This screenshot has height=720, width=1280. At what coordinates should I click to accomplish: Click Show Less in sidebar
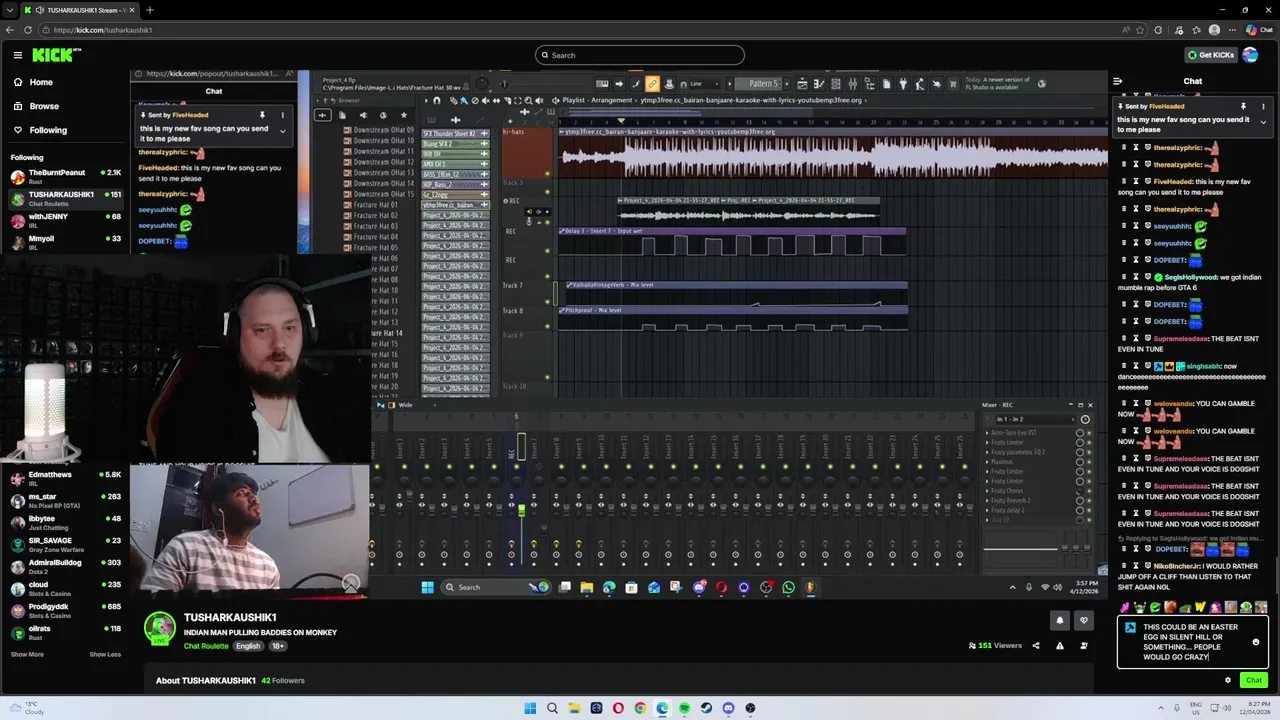tap(105, 654)
